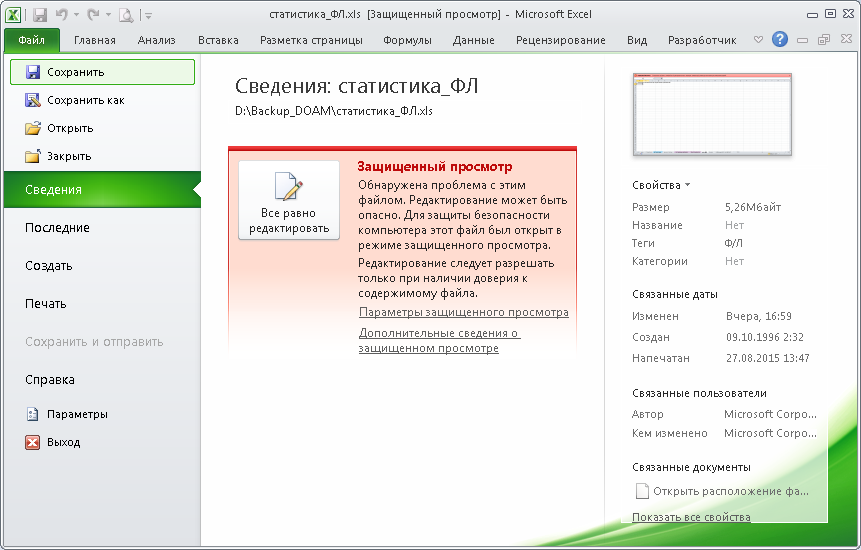Click the file path D:\Backup_DOAM text
861x550 pixels.
(334, 111)
